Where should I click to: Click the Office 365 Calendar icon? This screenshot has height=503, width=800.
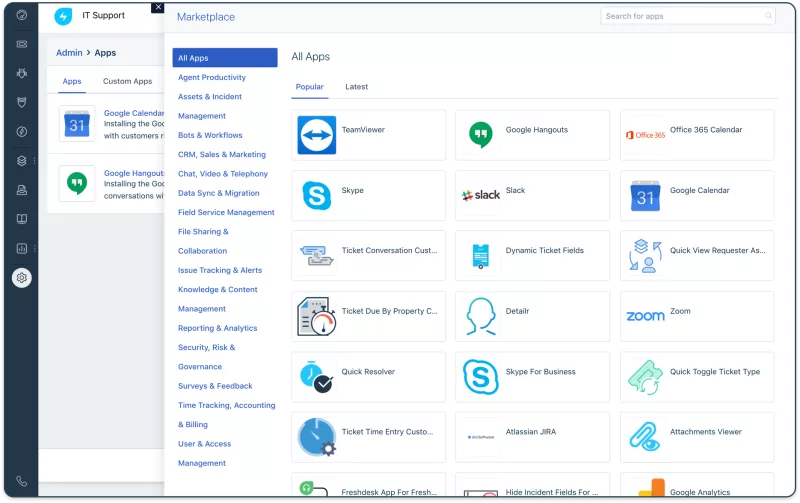[x=645, y=135]
